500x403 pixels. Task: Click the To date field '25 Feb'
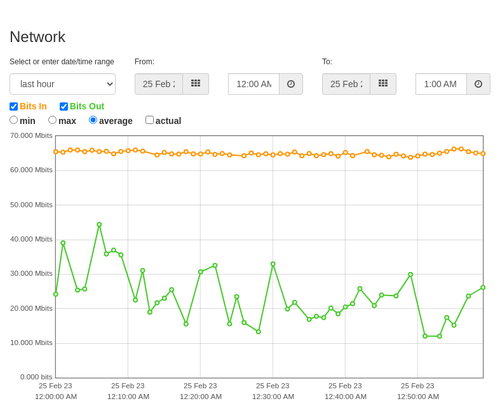coord(346,84)
